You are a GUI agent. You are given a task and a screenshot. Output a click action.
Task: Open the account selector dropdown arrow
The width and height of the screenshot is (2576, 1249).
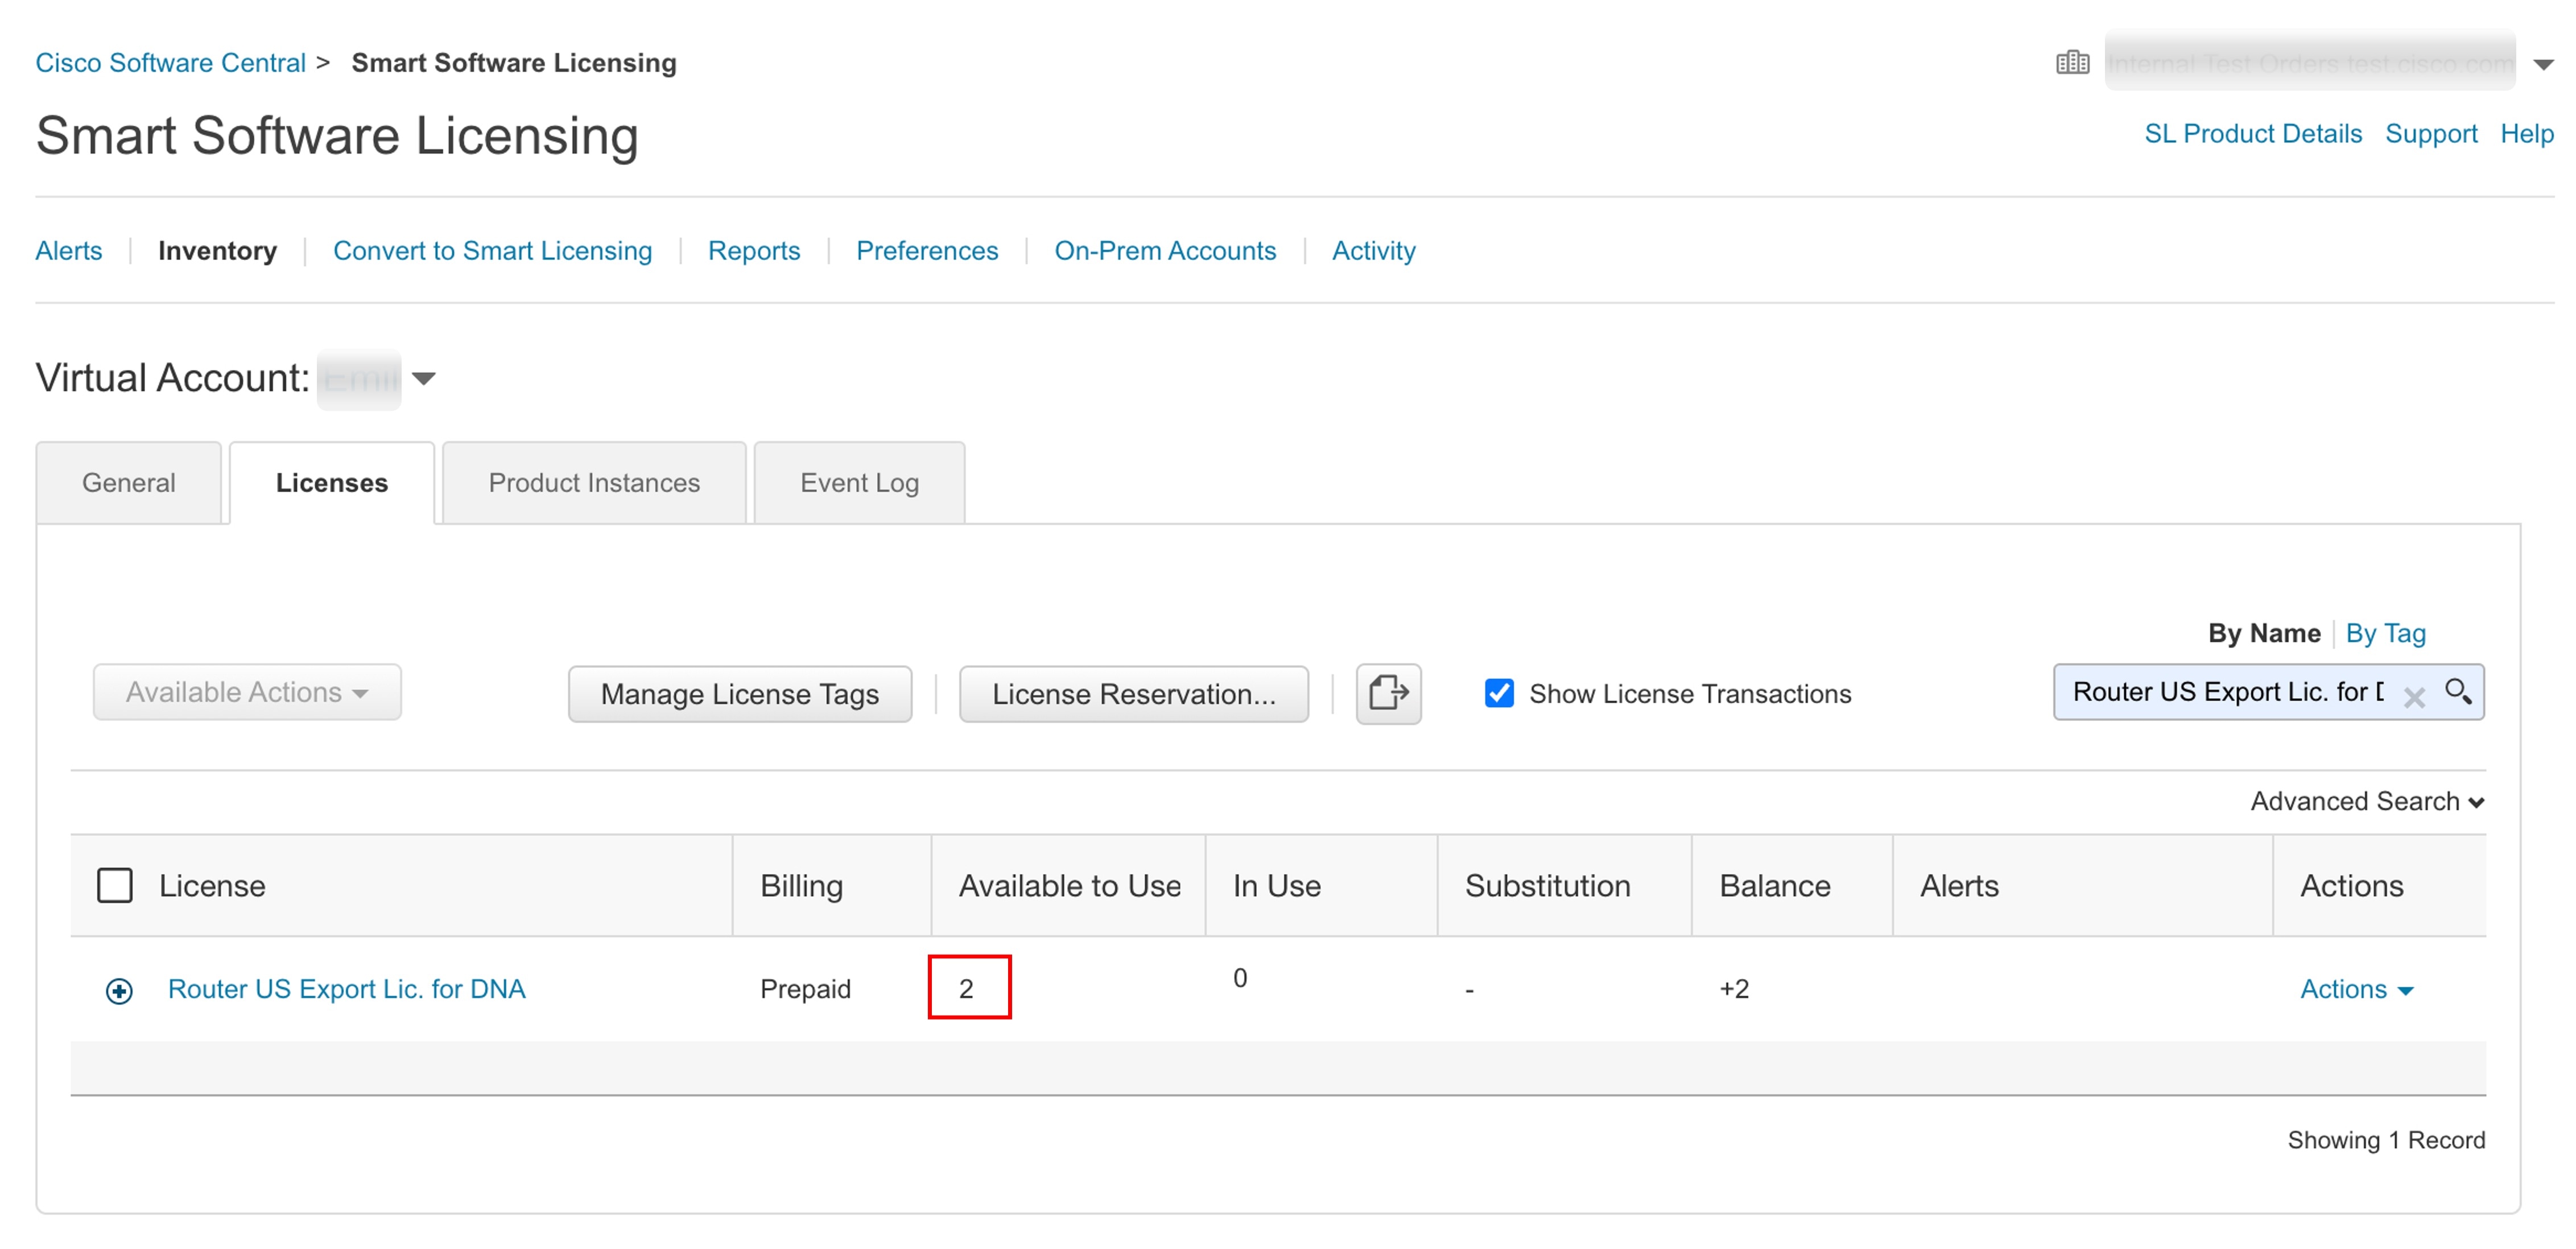click(2543, 65)
